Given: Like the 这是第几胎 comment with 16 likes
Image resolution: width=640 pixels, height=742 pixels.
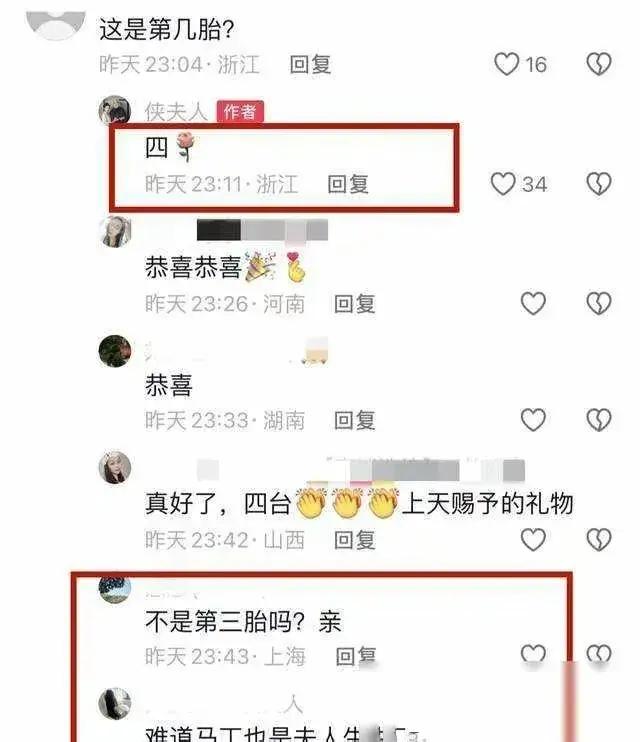Looking at the screenshot, I should tap(507, 64).
